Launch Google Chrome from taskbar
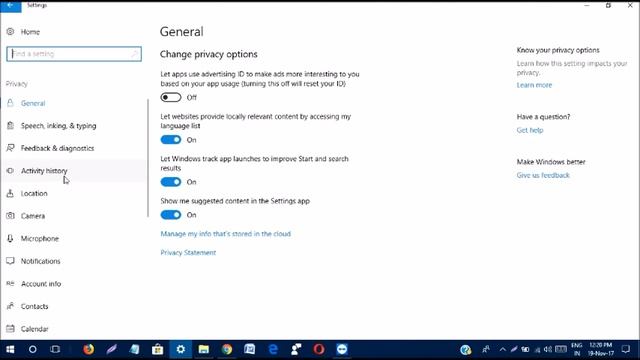 click(227, 349)
